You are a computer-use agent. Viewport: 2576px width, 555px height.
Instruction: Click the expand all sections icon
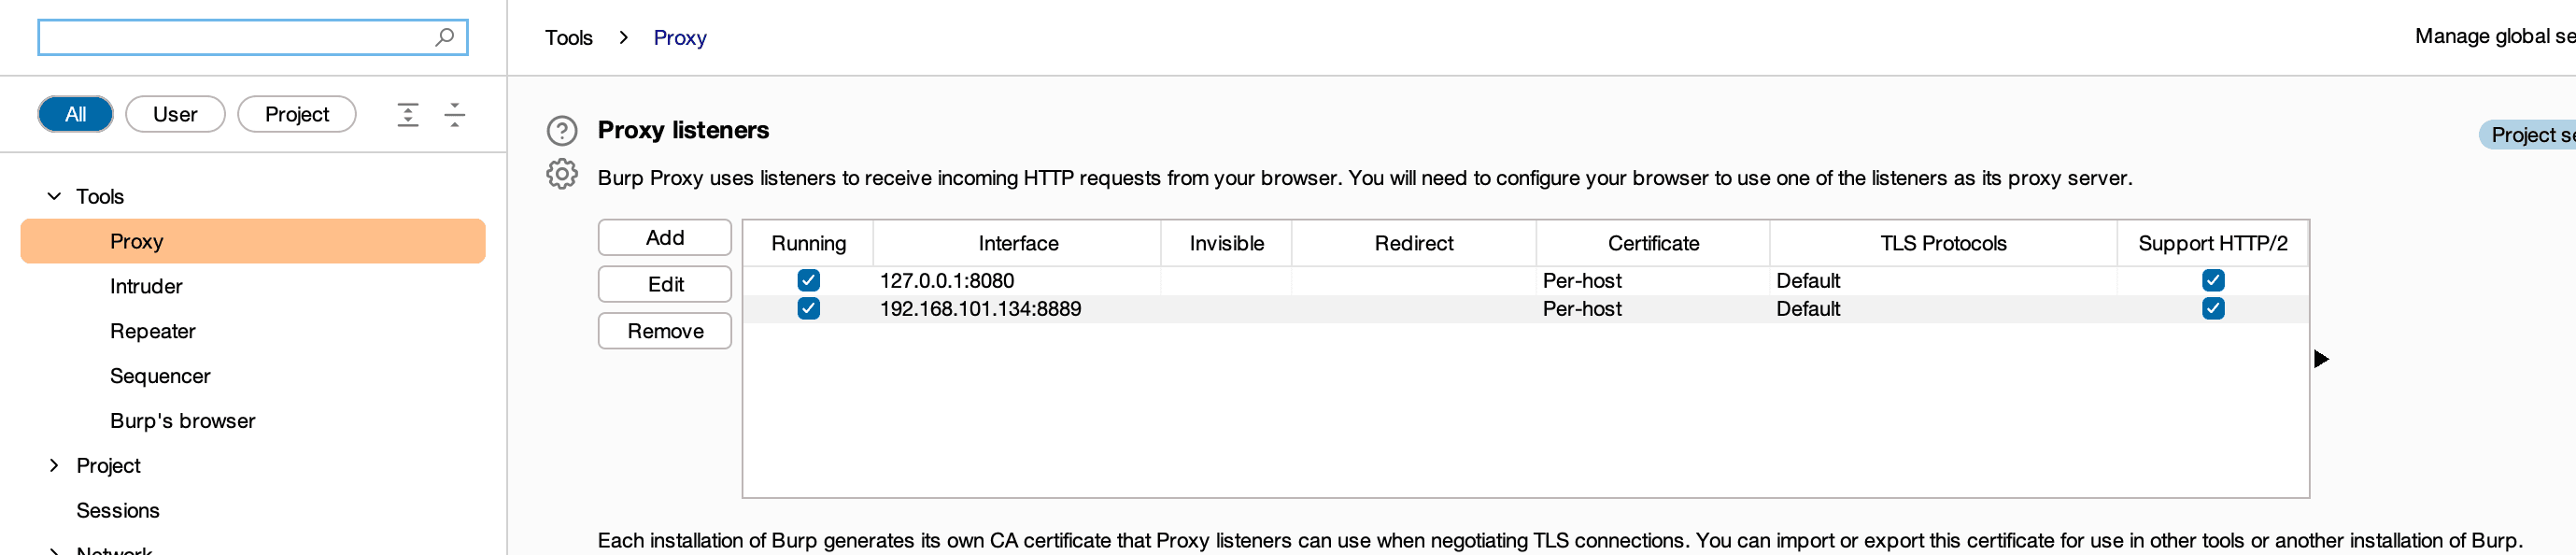(x=408, y=114)
